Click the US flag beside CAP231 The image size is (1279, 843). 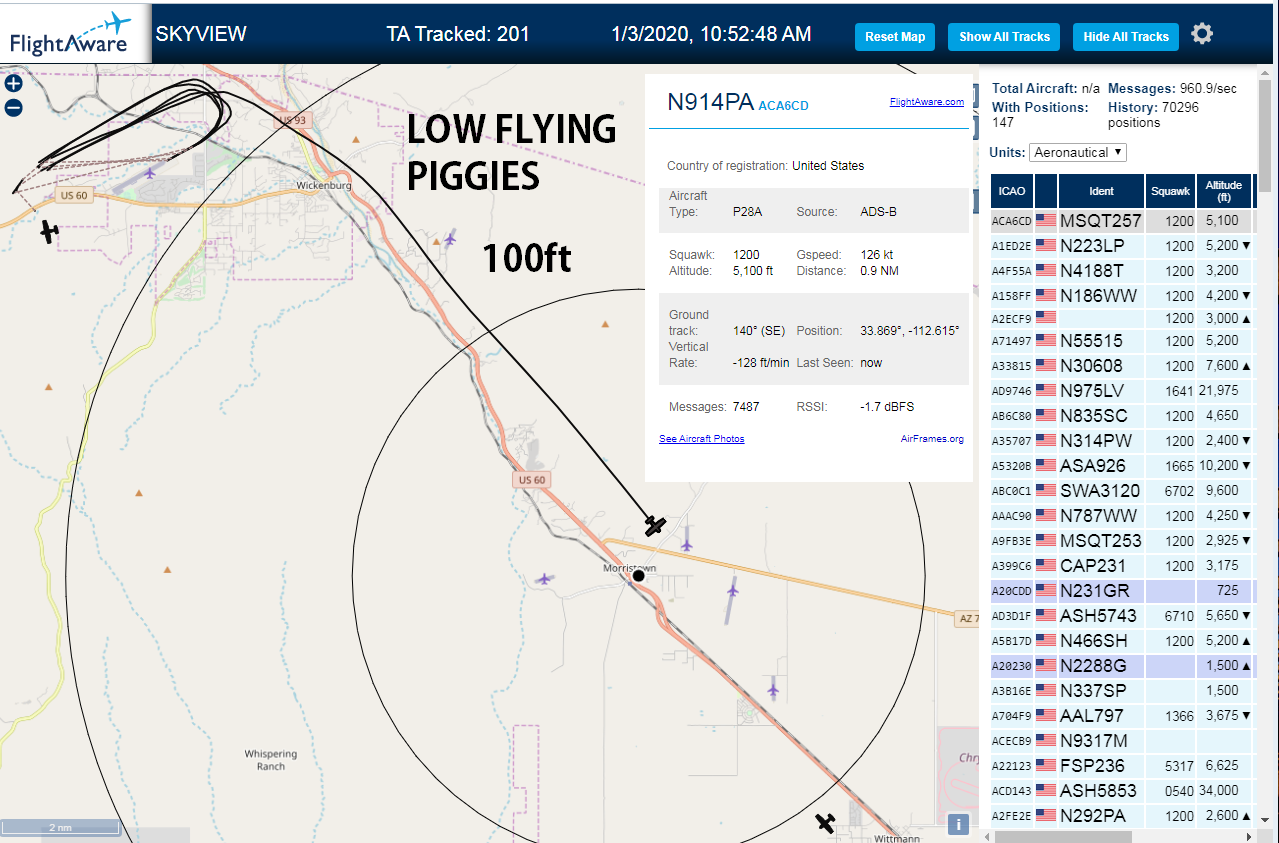coord(1046,565)
